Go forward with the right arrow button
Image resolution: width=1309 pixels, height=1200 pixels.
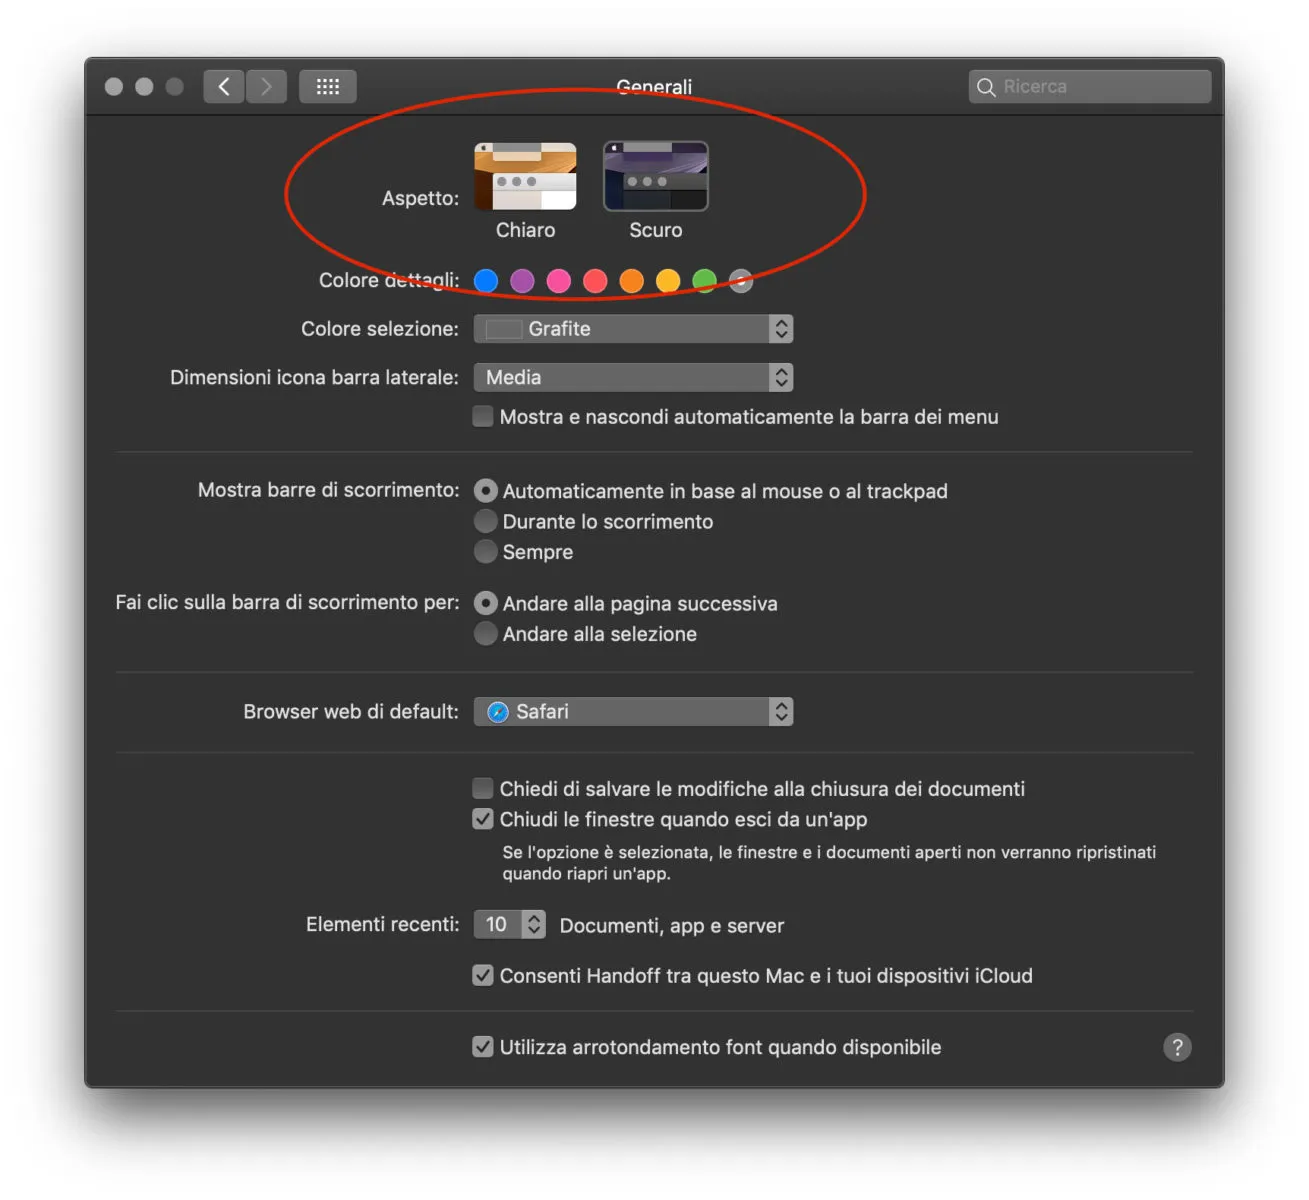click(266, 87)
